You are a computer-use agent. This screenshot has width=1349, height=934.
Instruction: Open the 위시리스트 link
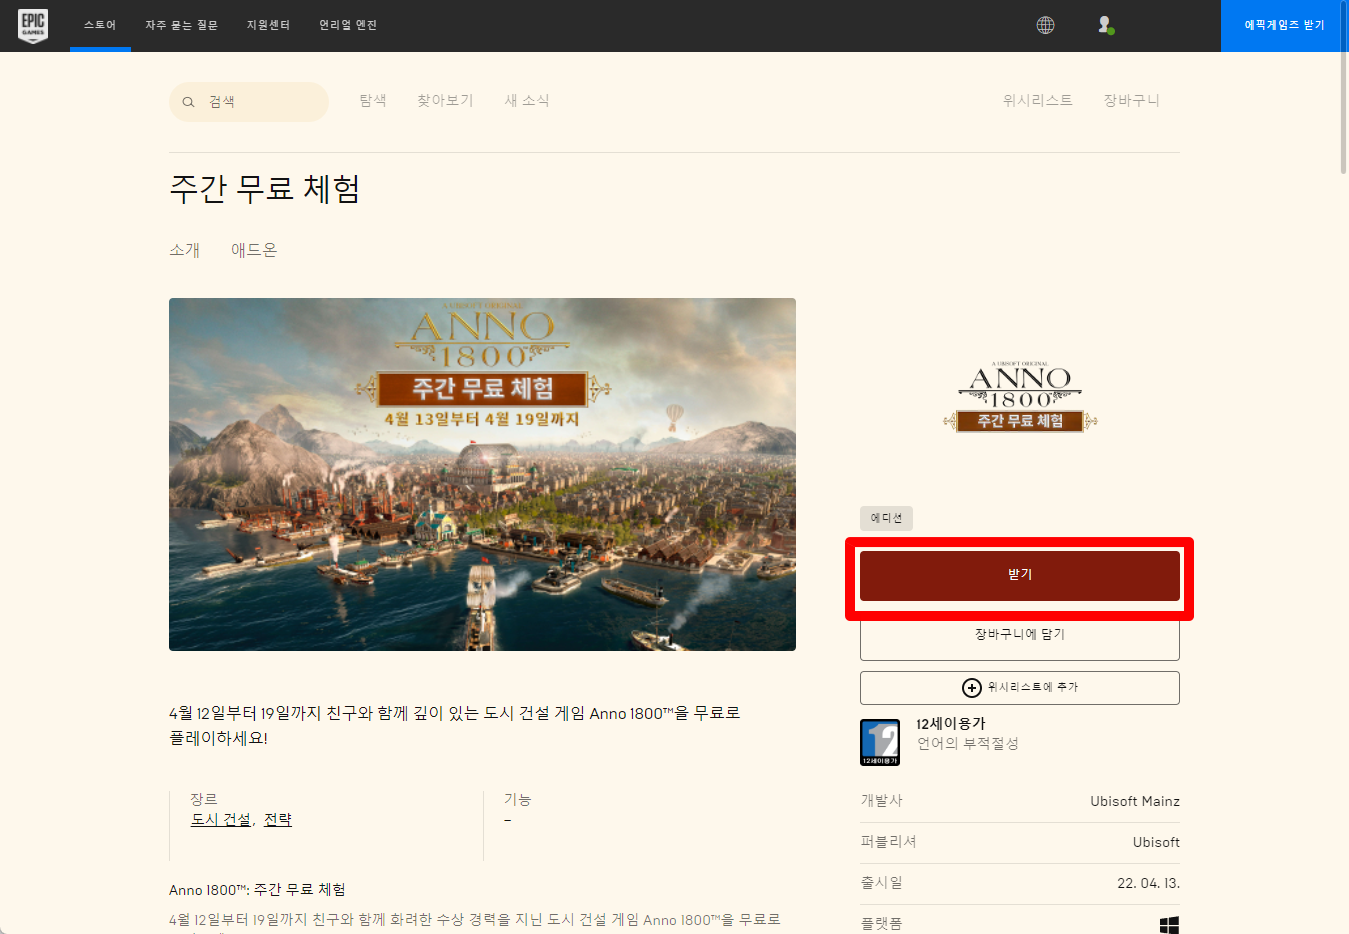[1038, 100]
